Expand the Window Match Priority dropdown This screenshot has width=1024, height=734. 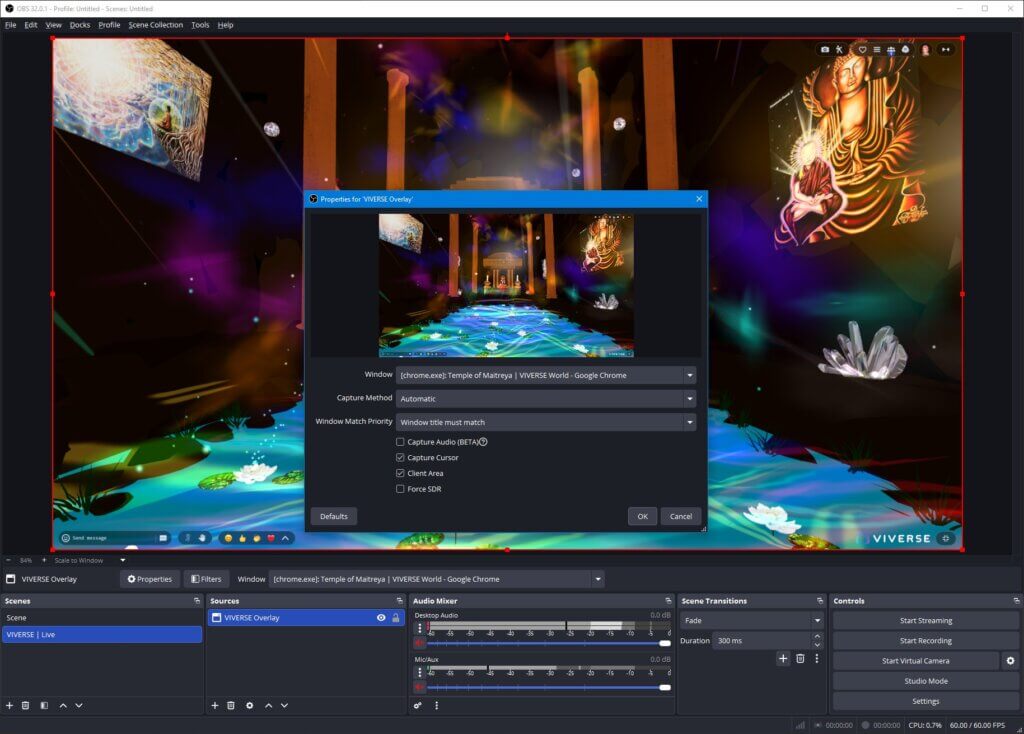(x=545, y=422)
